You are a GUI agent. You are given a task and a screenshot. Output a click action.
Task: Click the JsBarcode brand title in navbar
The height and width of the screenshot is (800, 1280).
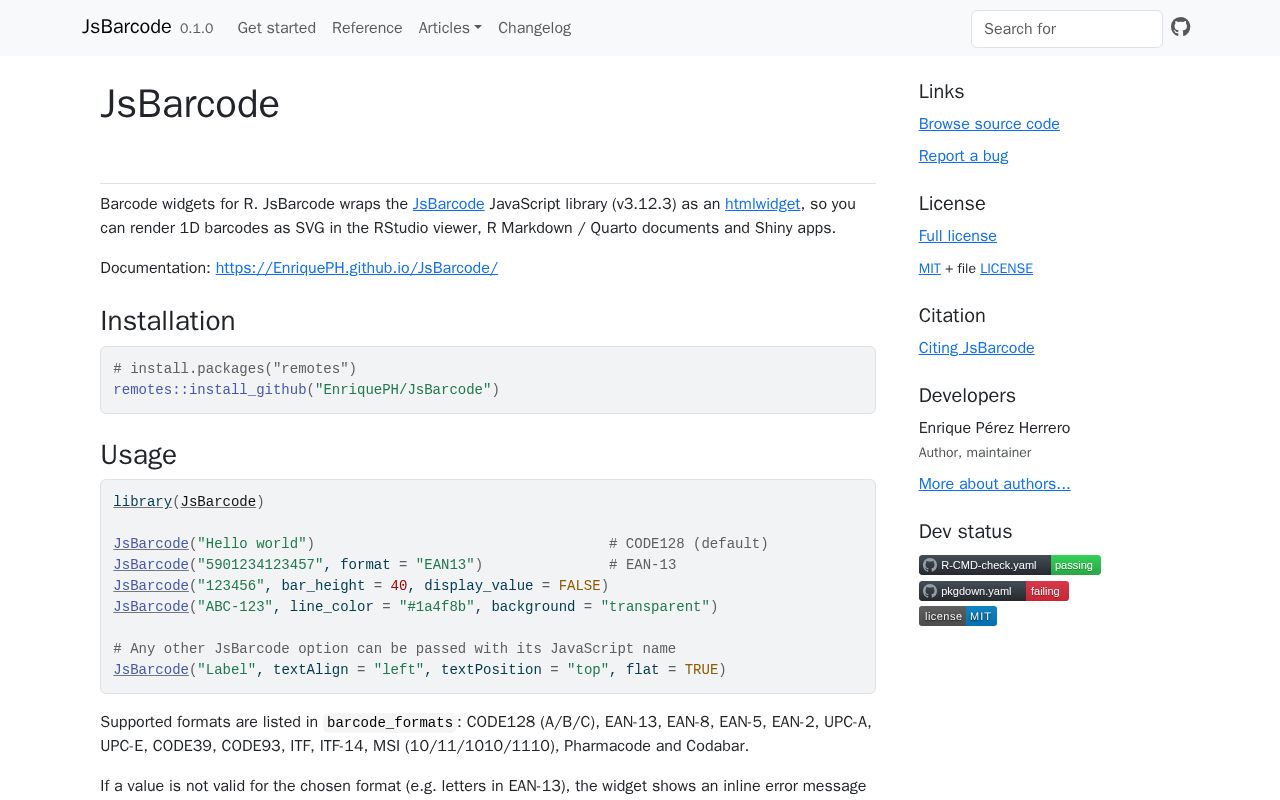(127, 27)
